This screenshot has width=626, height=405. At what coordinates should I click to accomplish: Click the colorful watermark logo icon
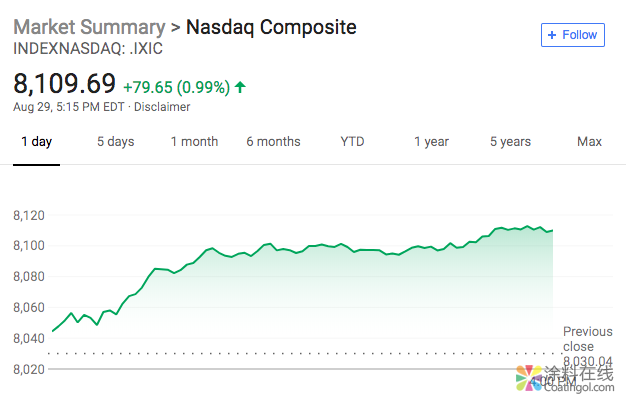[526, 380]
